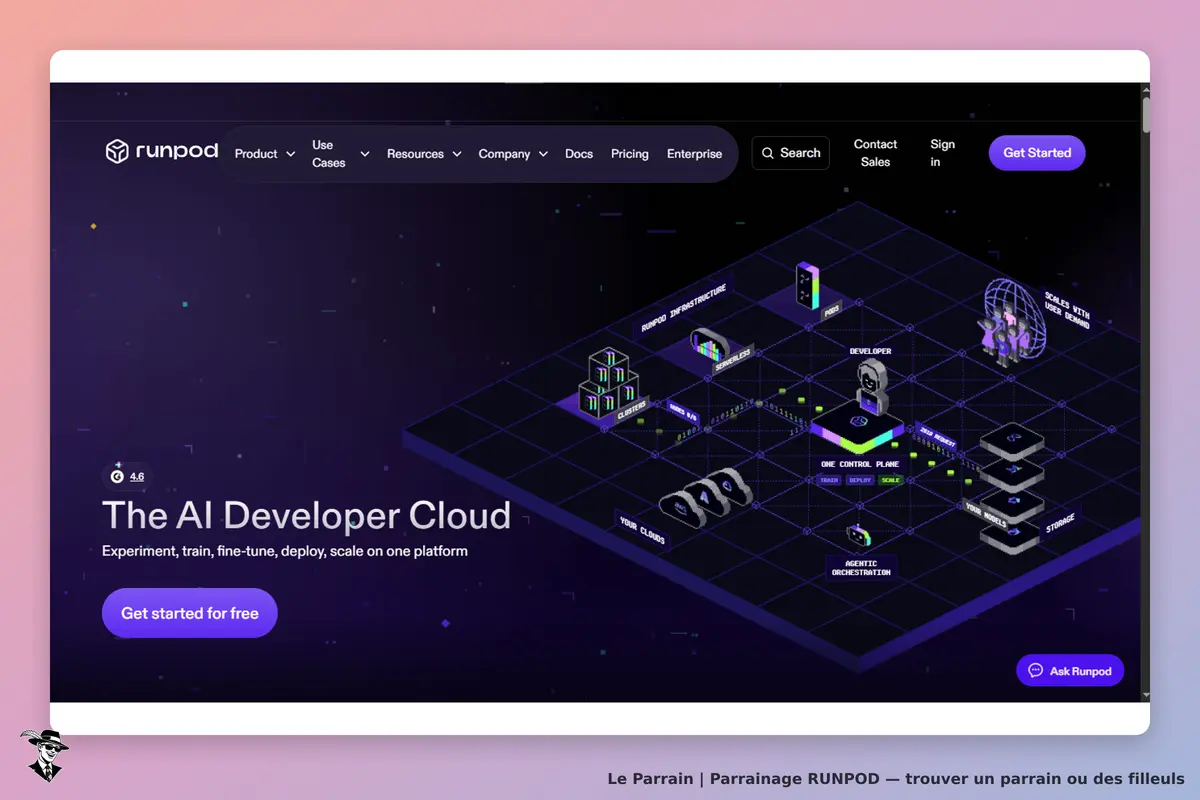Click the Le Parrain mascot logo
This screenshot has width=1200, height=800.
(44, 754)
